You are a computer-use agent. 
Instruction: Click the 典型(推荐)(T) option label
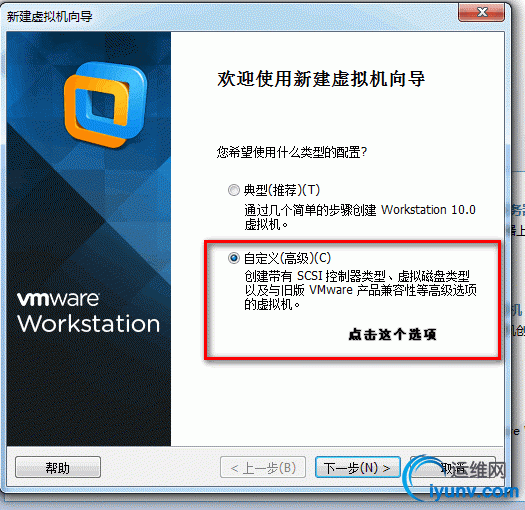282,190
